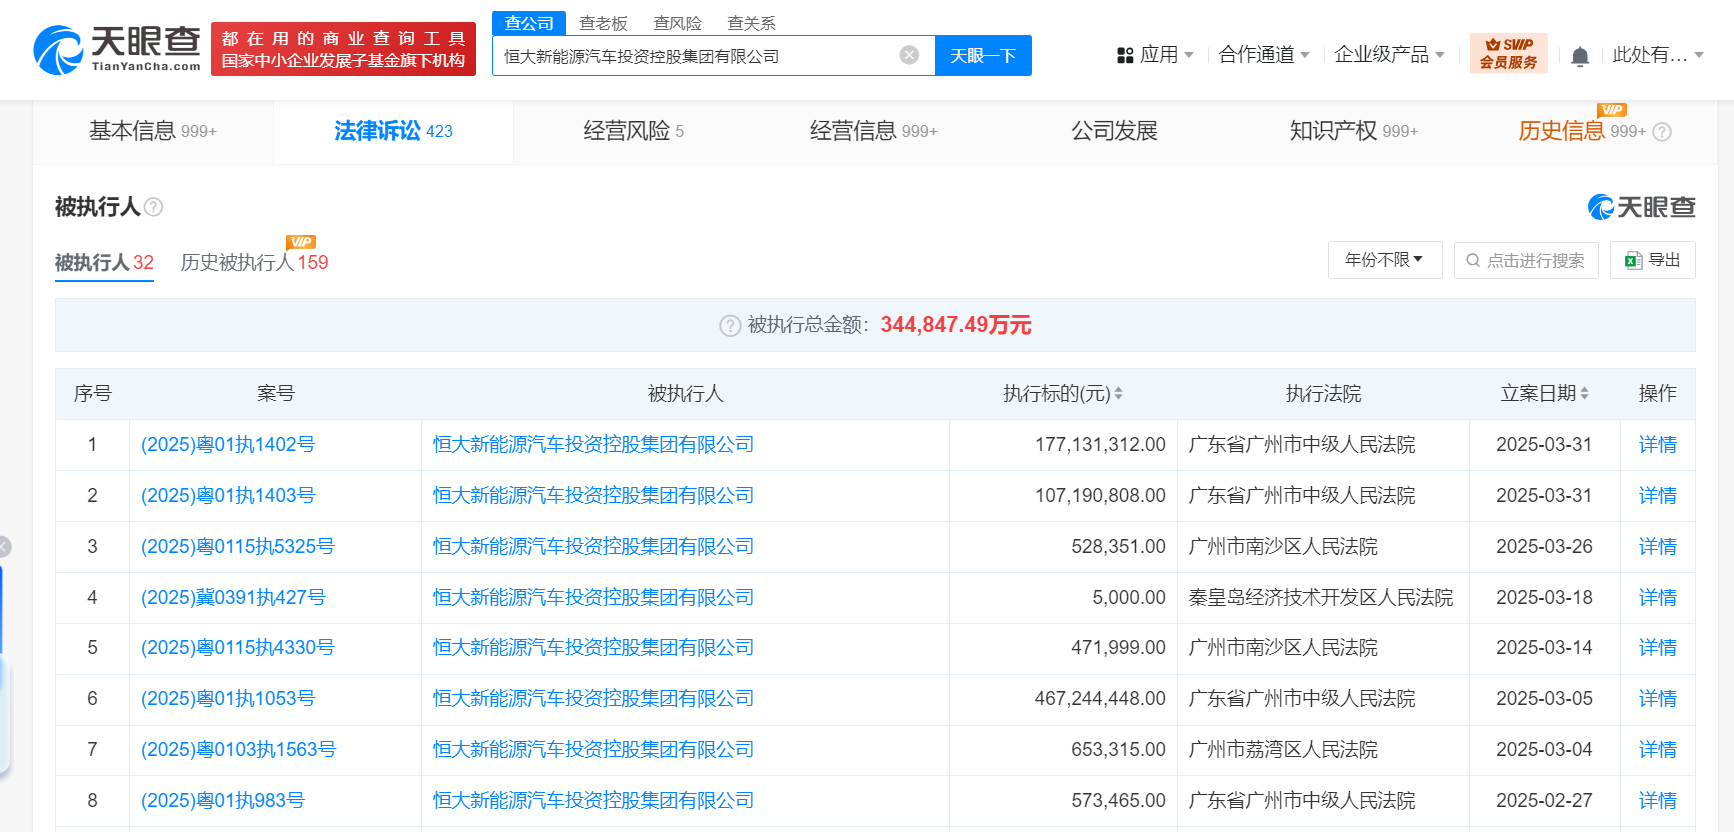The width and height of the screenshot is (1734, 832).
Task: Click the SVIP member service badge
Action: point(1508,53)
